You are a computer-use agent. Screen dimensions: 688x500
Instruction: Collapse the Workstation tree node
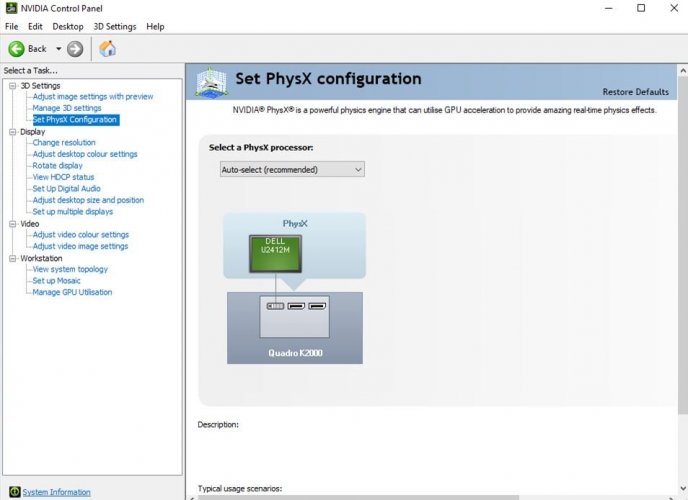pyautogui.click(x=13, y=258)
